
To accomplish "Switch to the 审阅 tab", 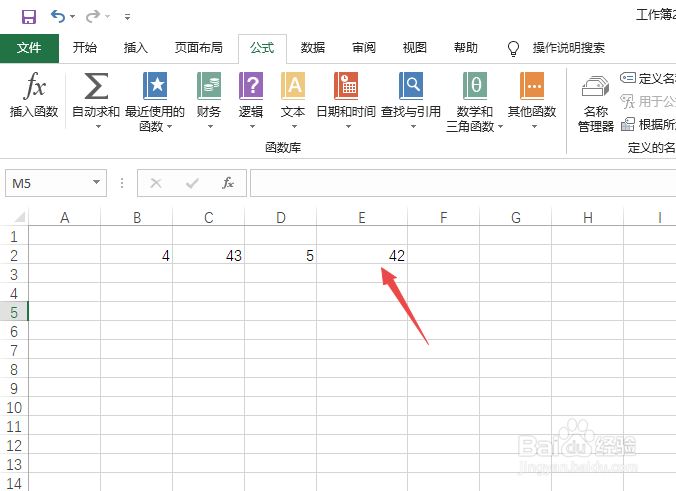I will coord(363,47).
